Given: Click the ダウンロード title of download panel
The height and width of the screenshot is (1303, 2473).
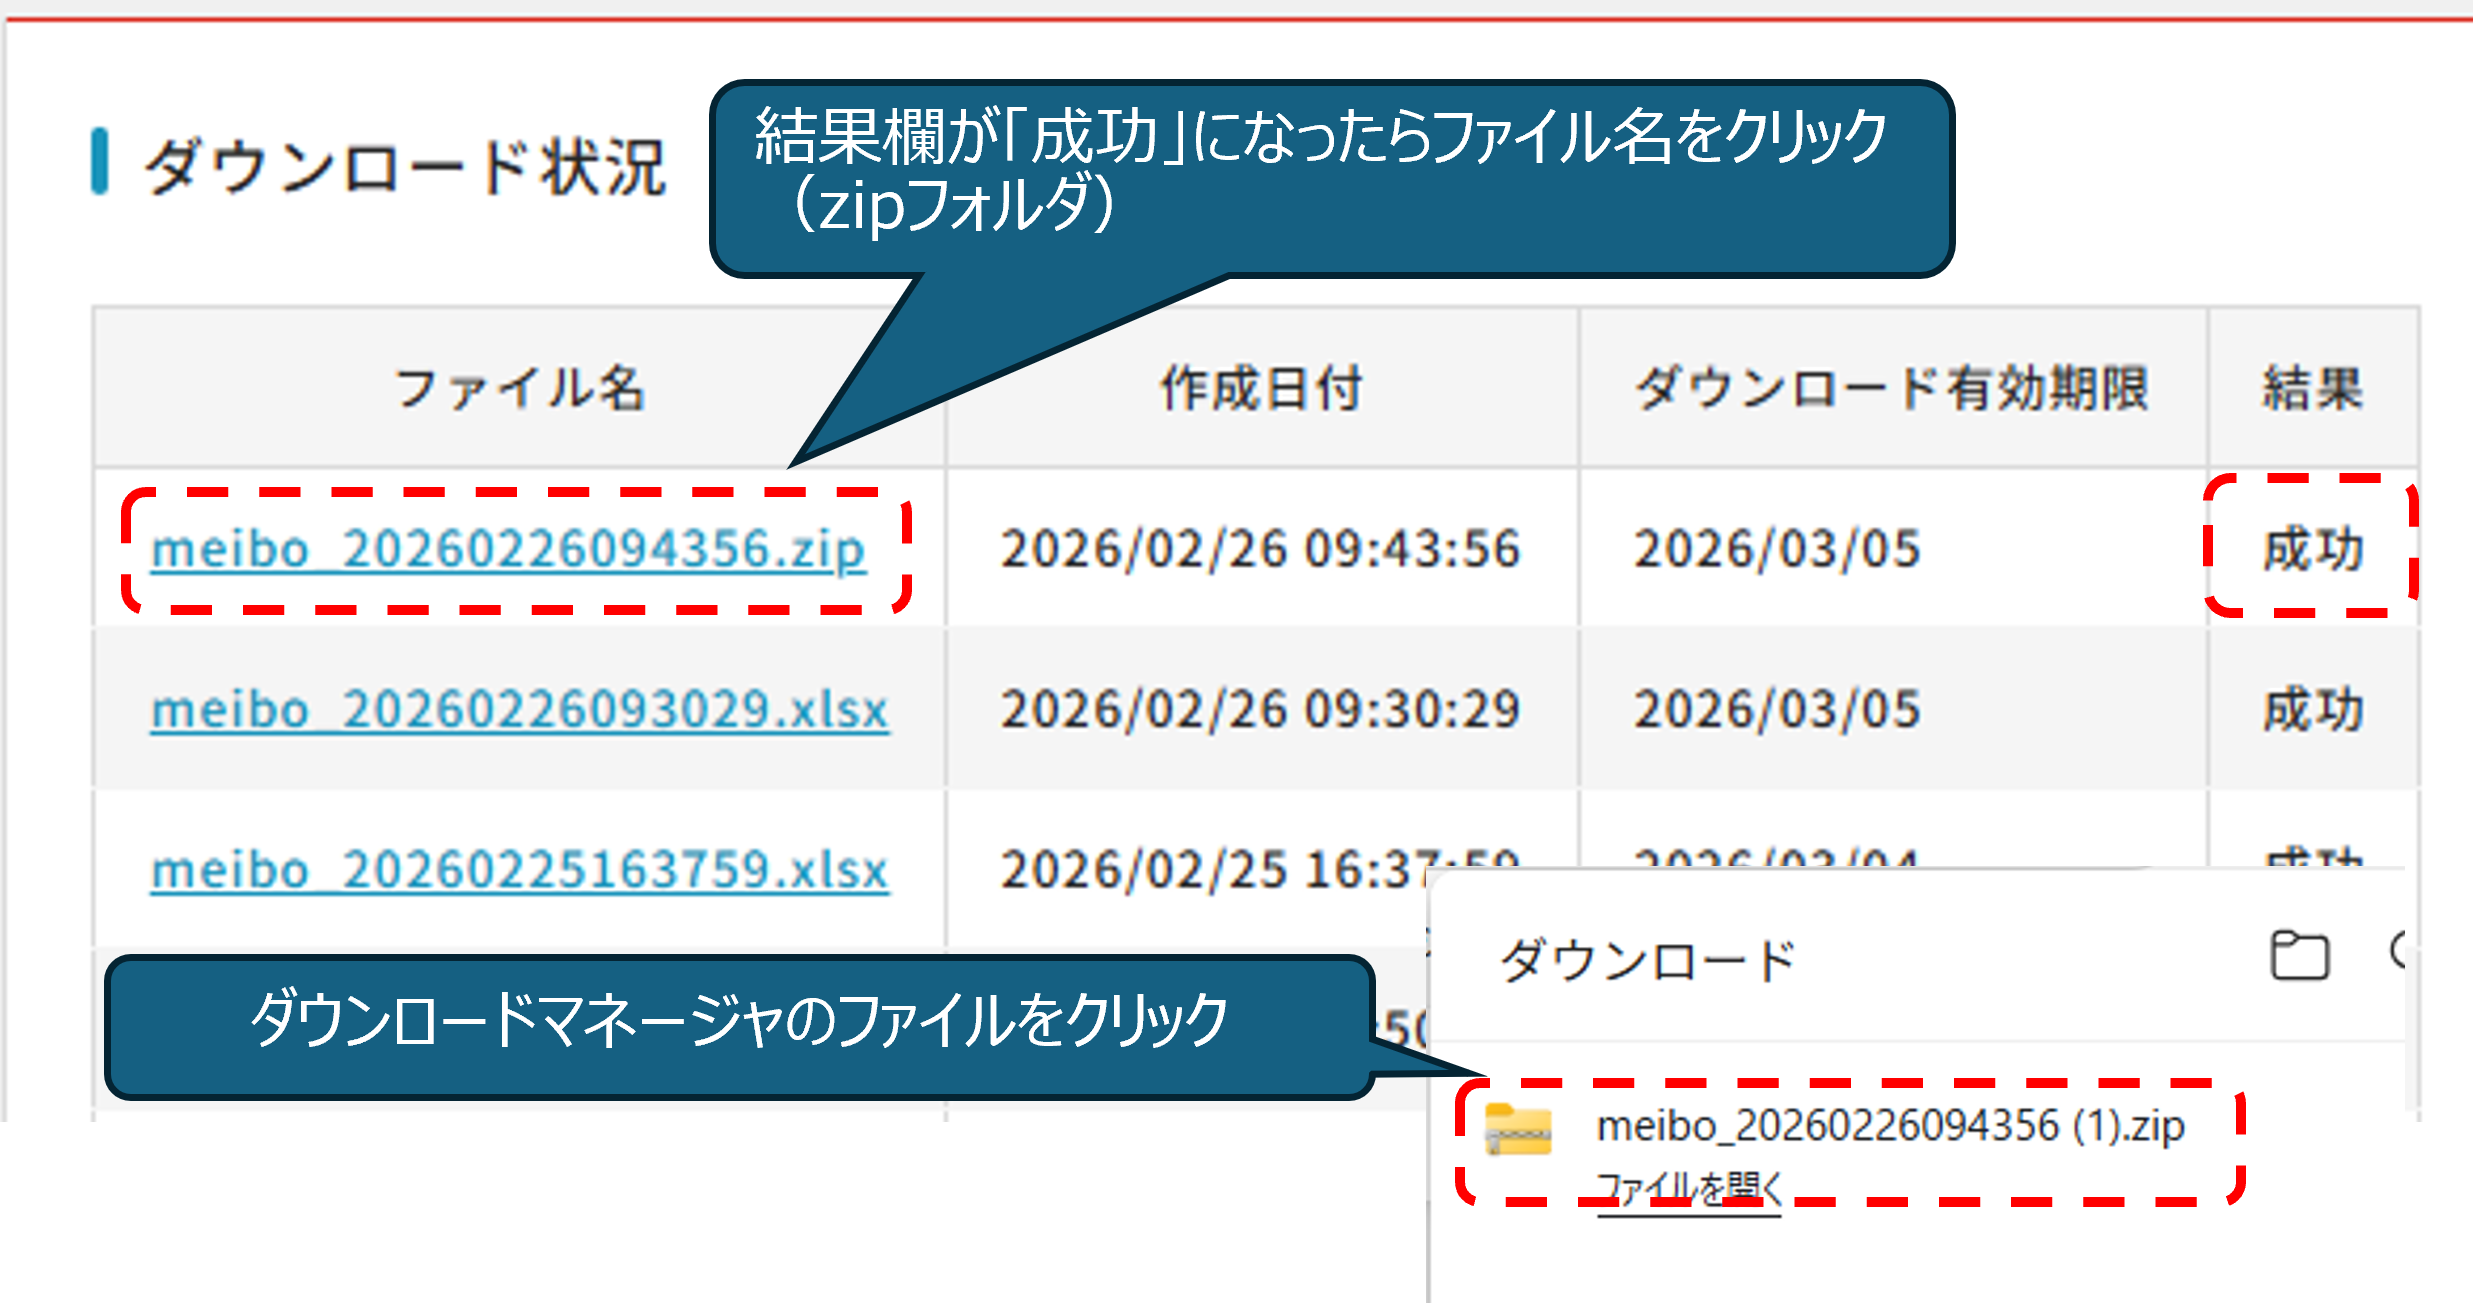Looking at the screenshot, I should click(1647, 961).
